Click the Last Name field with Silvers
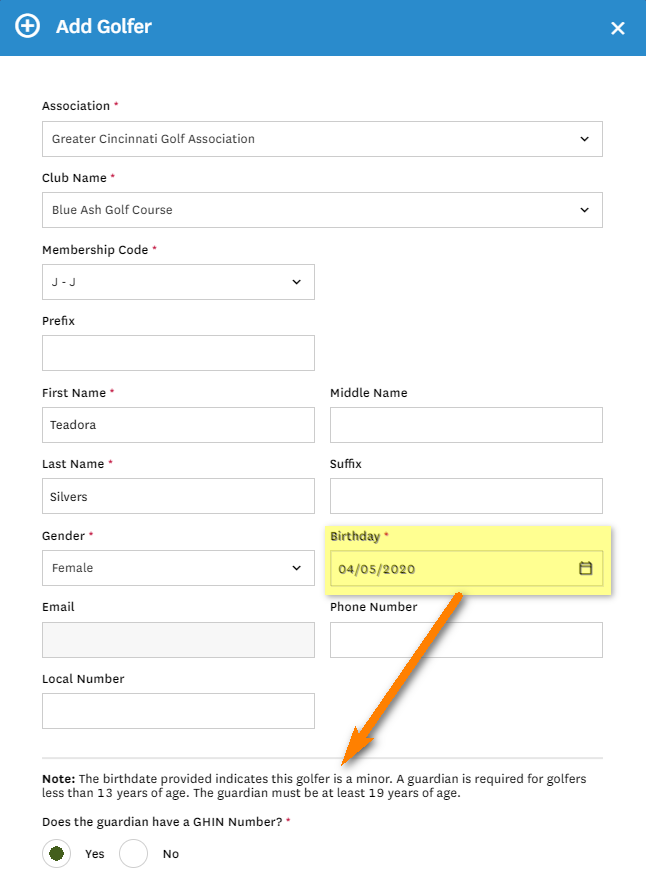 click(178, 496)
